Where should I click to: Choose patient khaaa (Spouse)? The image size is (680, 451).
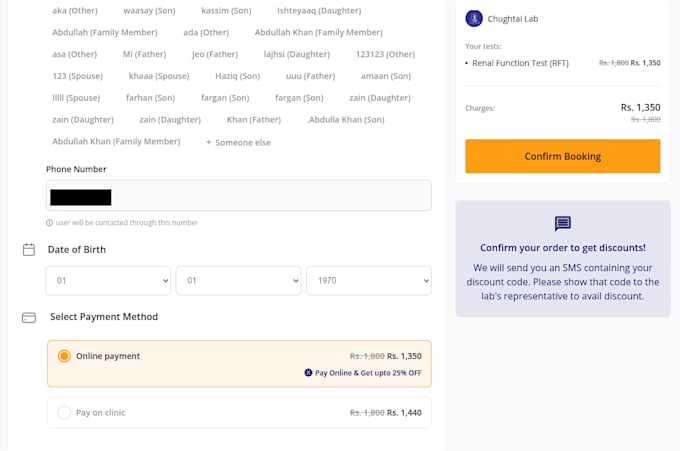[x=159, y=76]
